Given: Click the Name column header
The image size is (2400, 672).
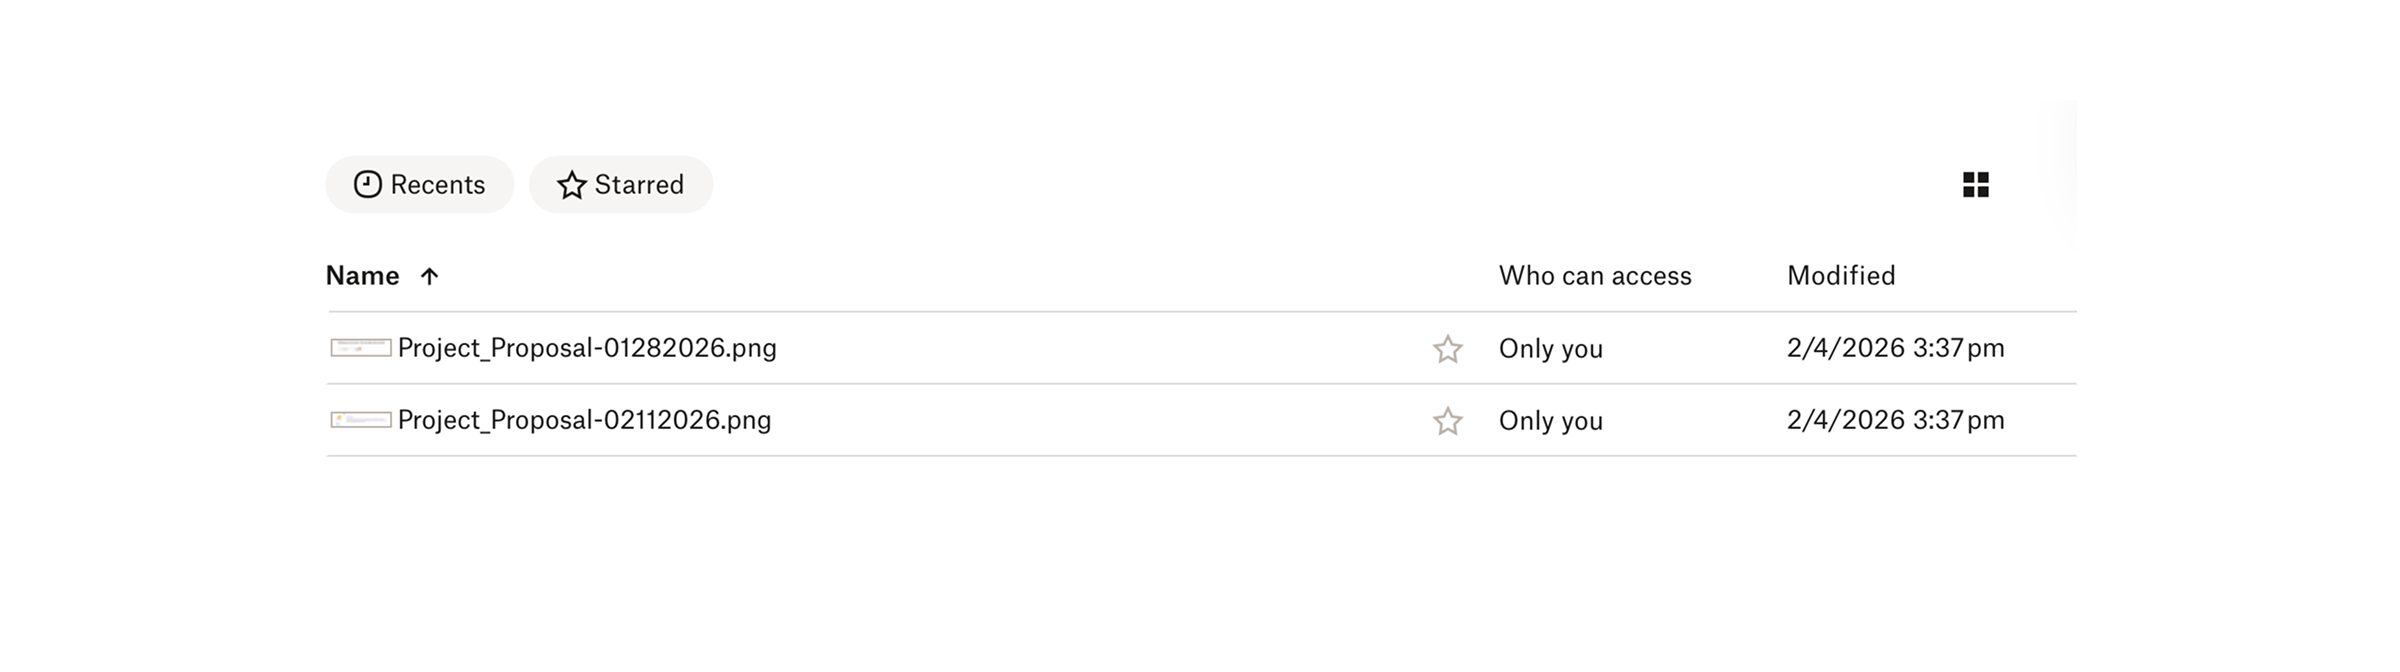Looking at the screenshot, I should (362, 275).
